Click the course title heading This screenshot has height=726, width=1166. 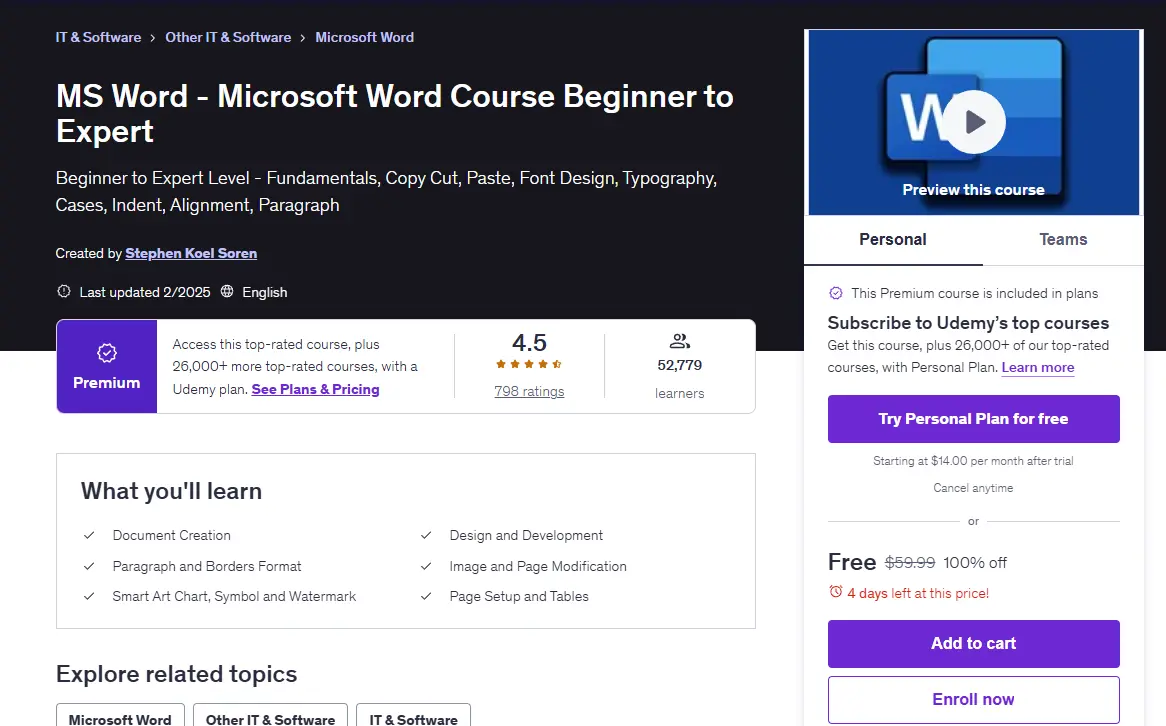point(395,114)
